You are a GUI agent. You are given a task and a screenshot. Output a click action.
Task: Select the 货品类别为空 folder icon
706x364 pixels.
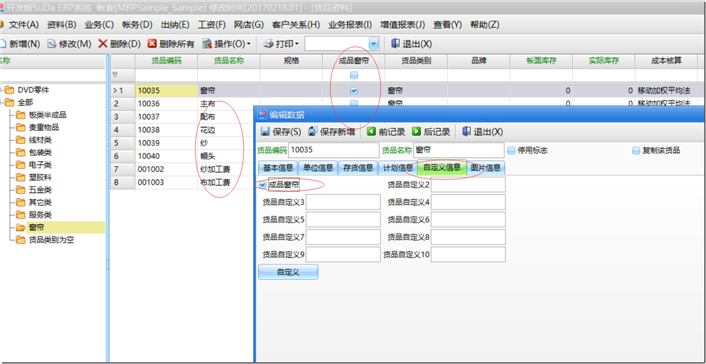pyautogui.click(x=21, y=240)
